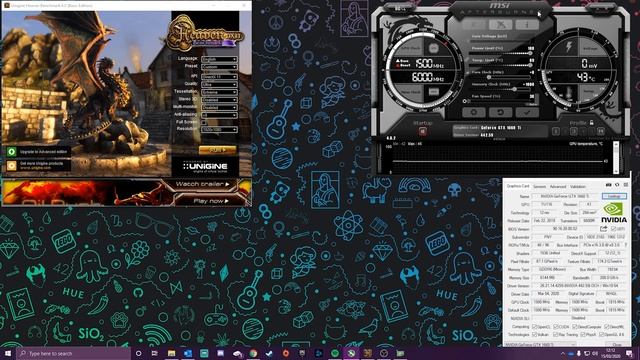Click Afterburner profile lock icon
640x360 pixels.
pos(591,122)
